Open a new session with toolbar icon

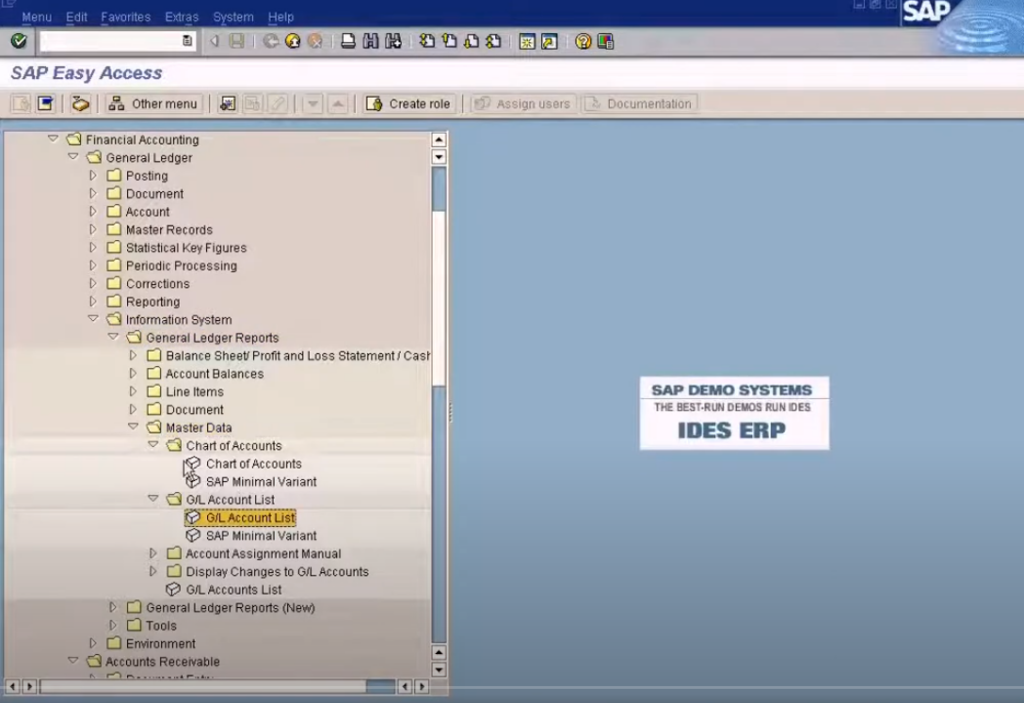click(x=526, y=42)
